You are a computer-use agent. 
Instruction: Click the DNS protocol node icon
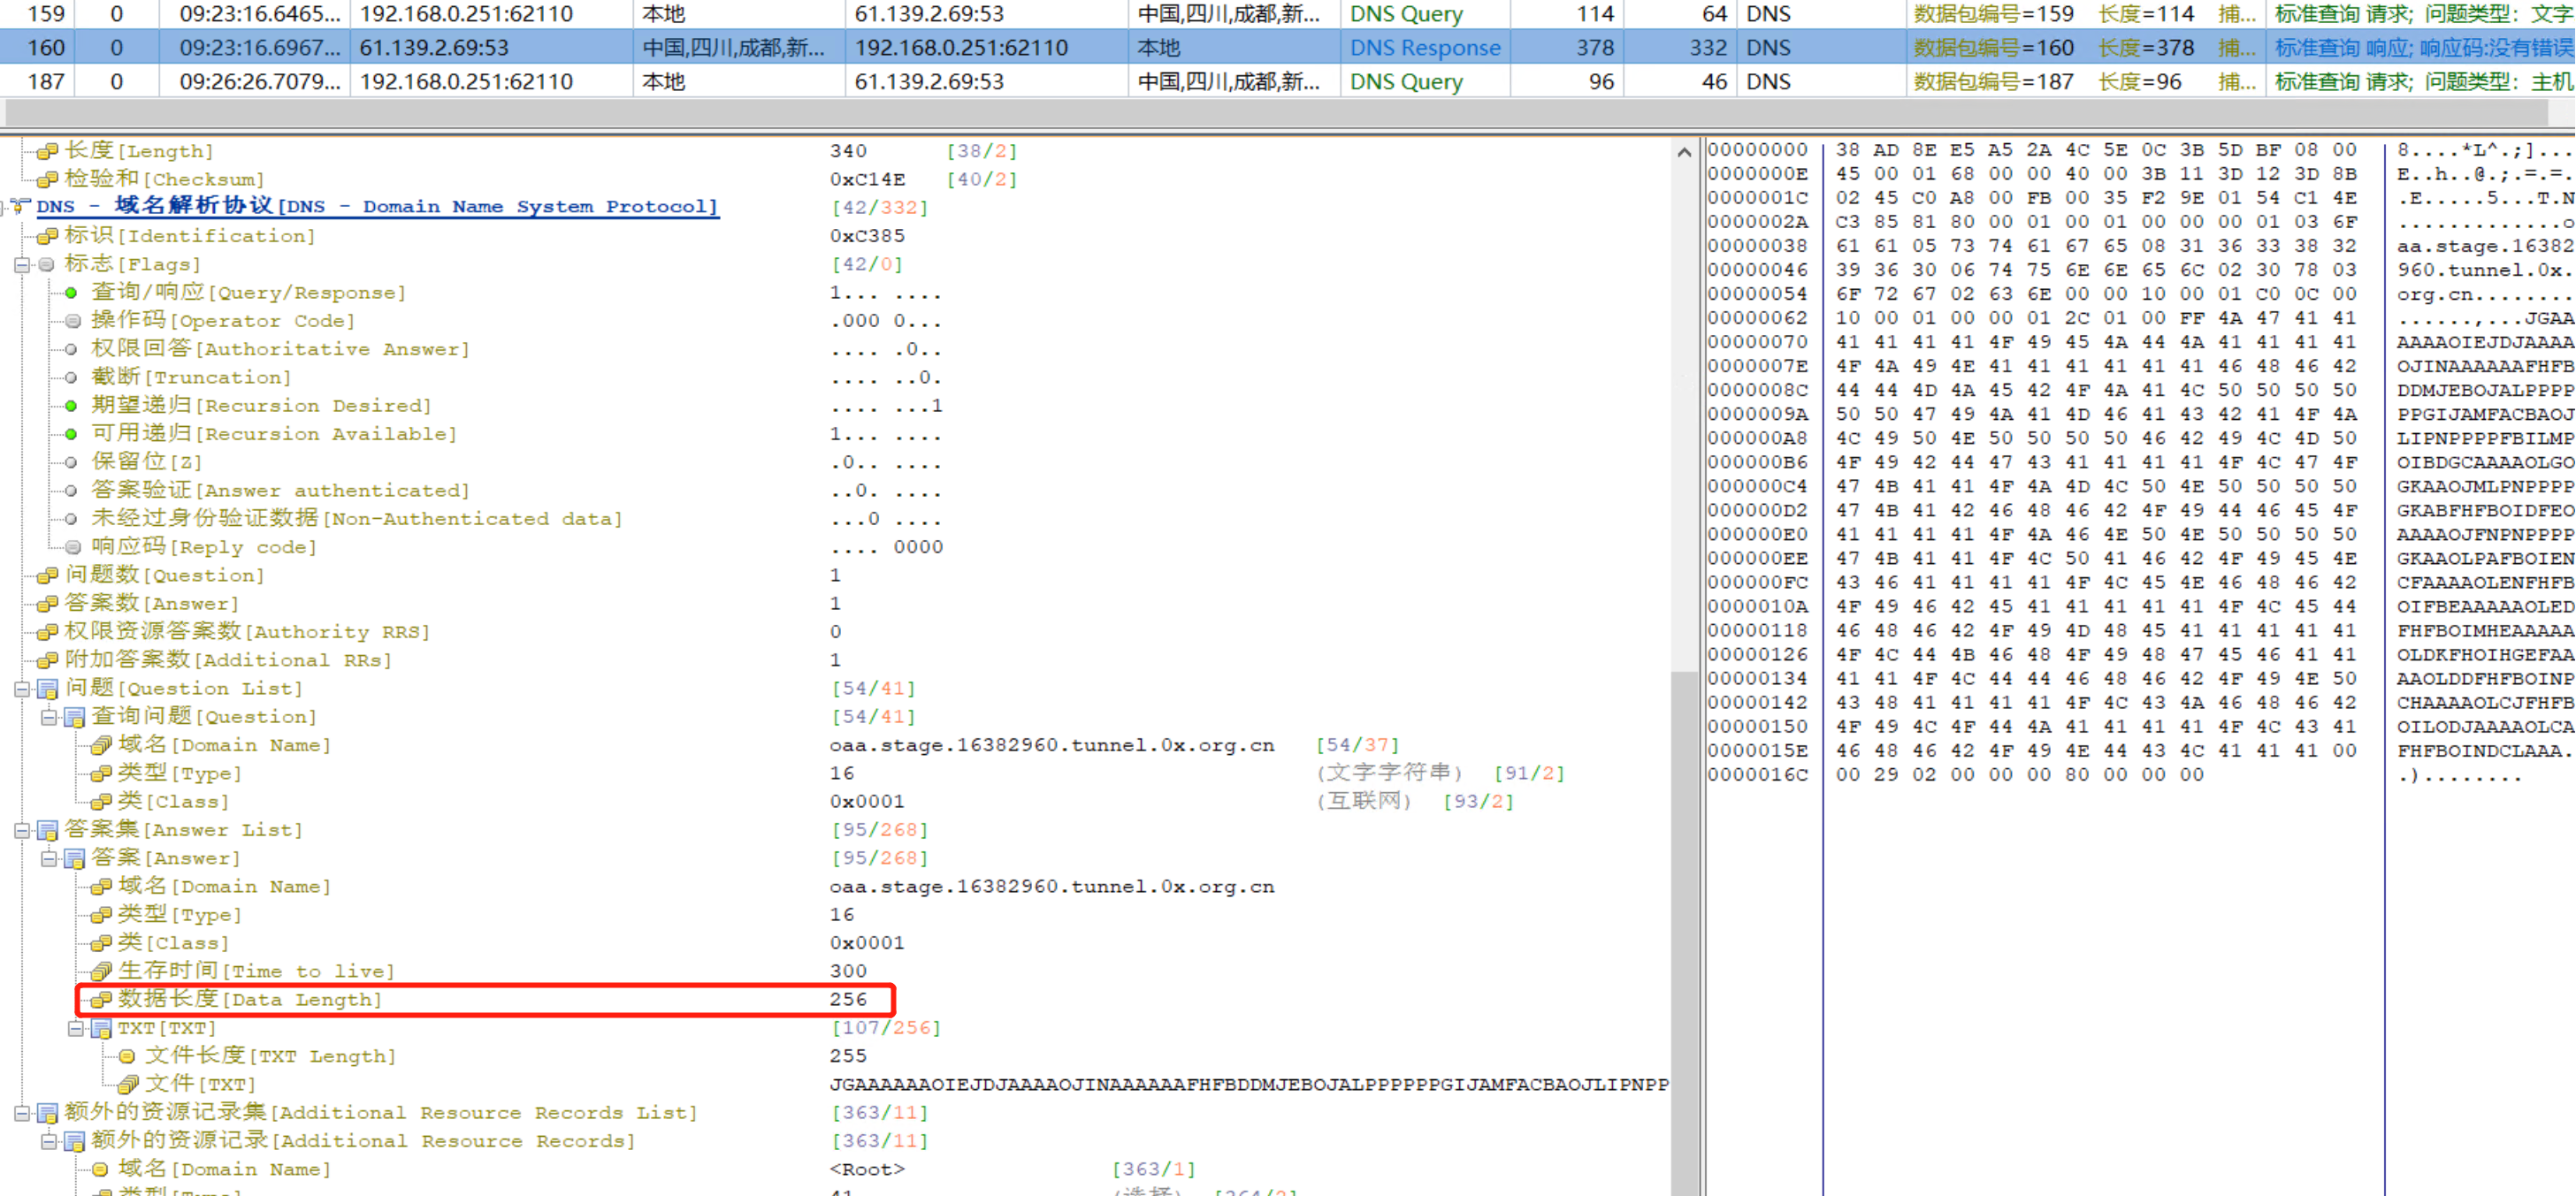click(21, 207)
